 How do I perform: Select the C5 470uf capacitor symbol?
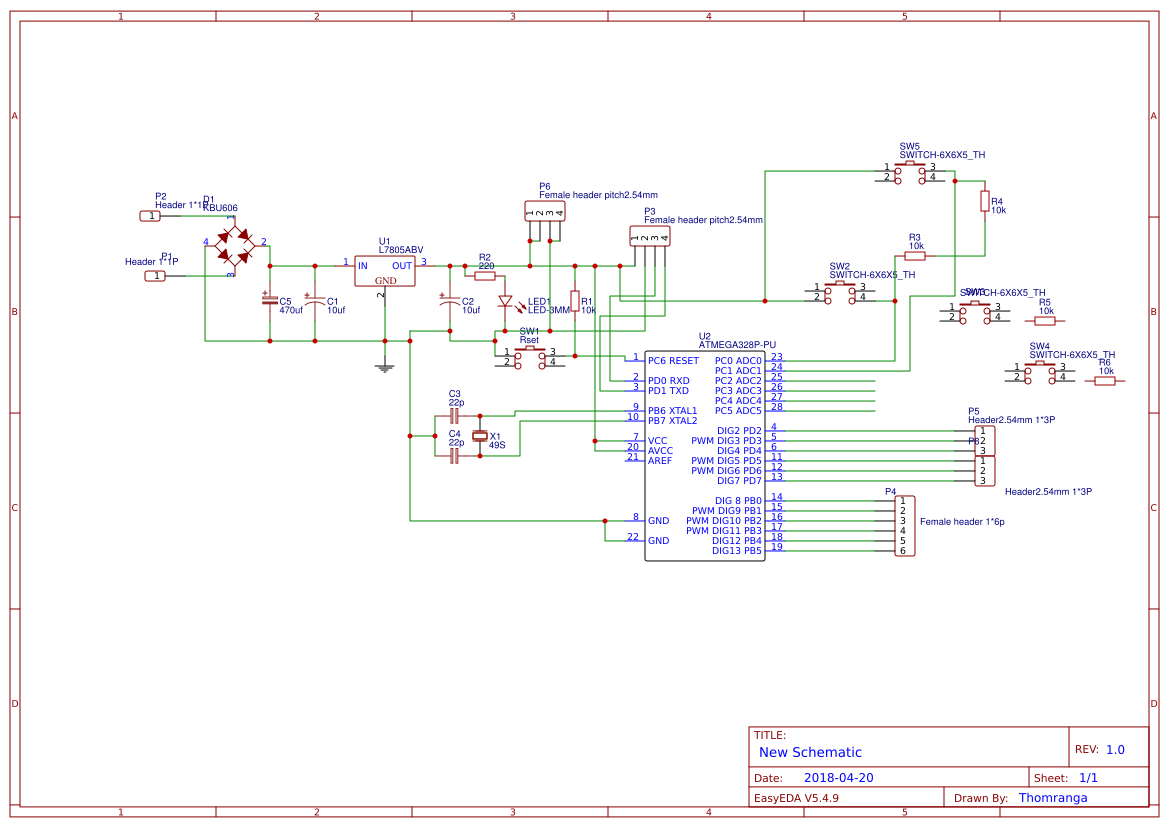270,300
